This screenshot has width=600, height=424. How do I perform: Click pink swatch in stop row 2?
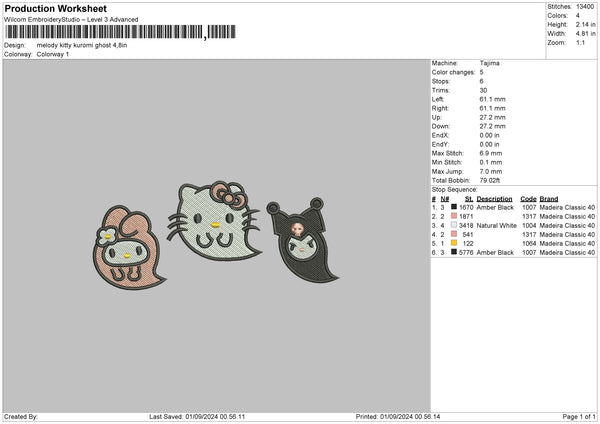coord(454,216)
